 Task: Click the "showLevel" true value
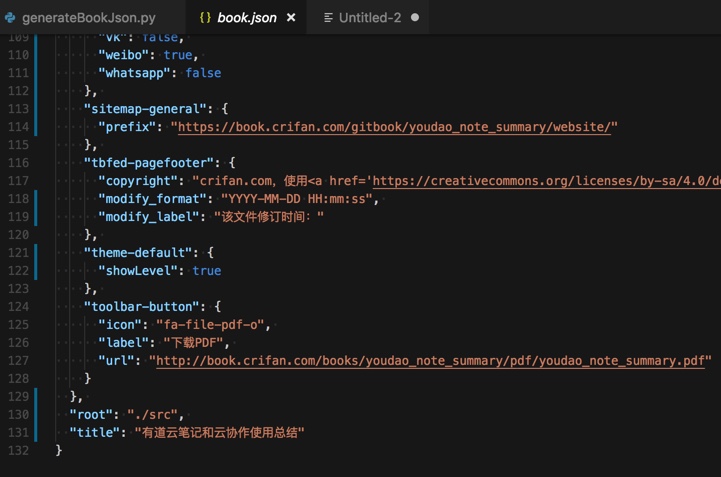[x=207, y=271]
